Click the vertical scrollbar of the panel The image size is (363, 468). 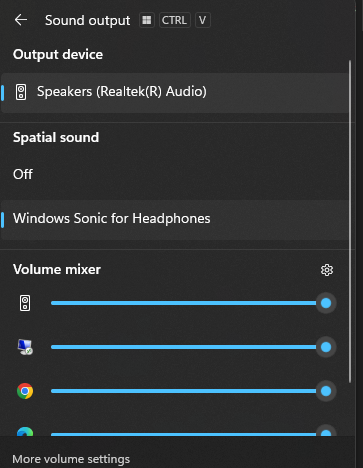pos(350,222)
